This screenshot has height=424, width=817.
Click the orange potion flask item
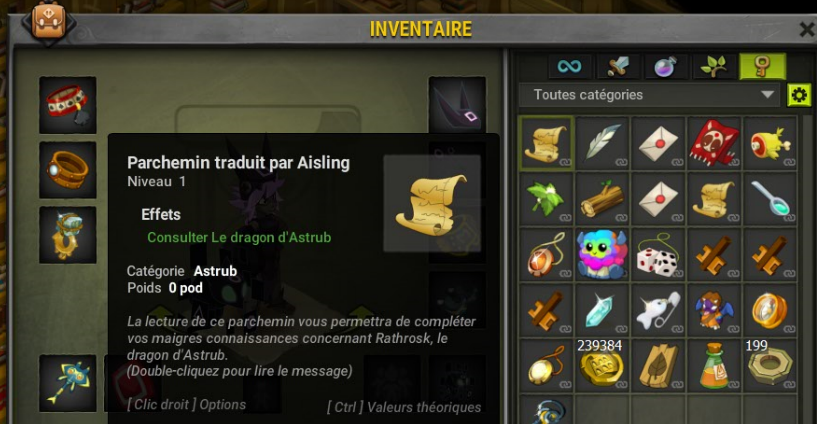click(714, 366)
